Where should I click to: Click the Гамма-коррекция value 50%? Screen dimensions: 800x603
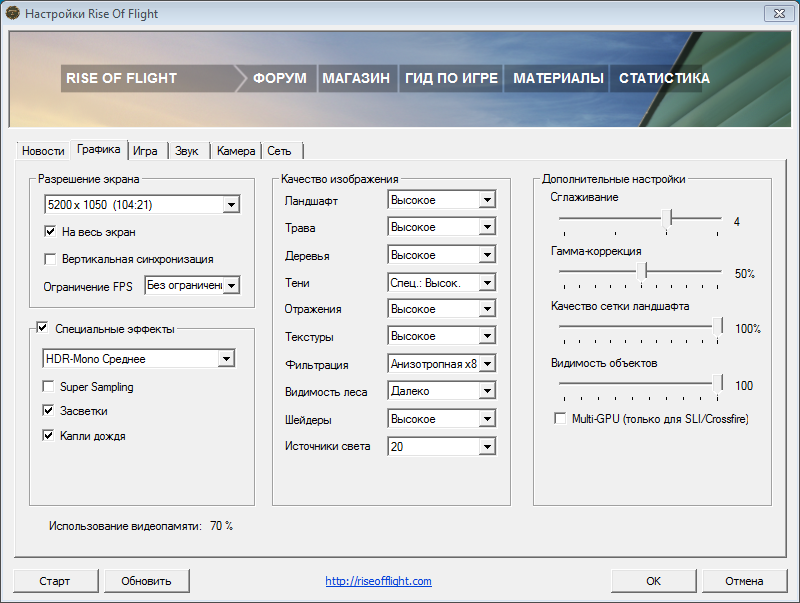[744, 273]
